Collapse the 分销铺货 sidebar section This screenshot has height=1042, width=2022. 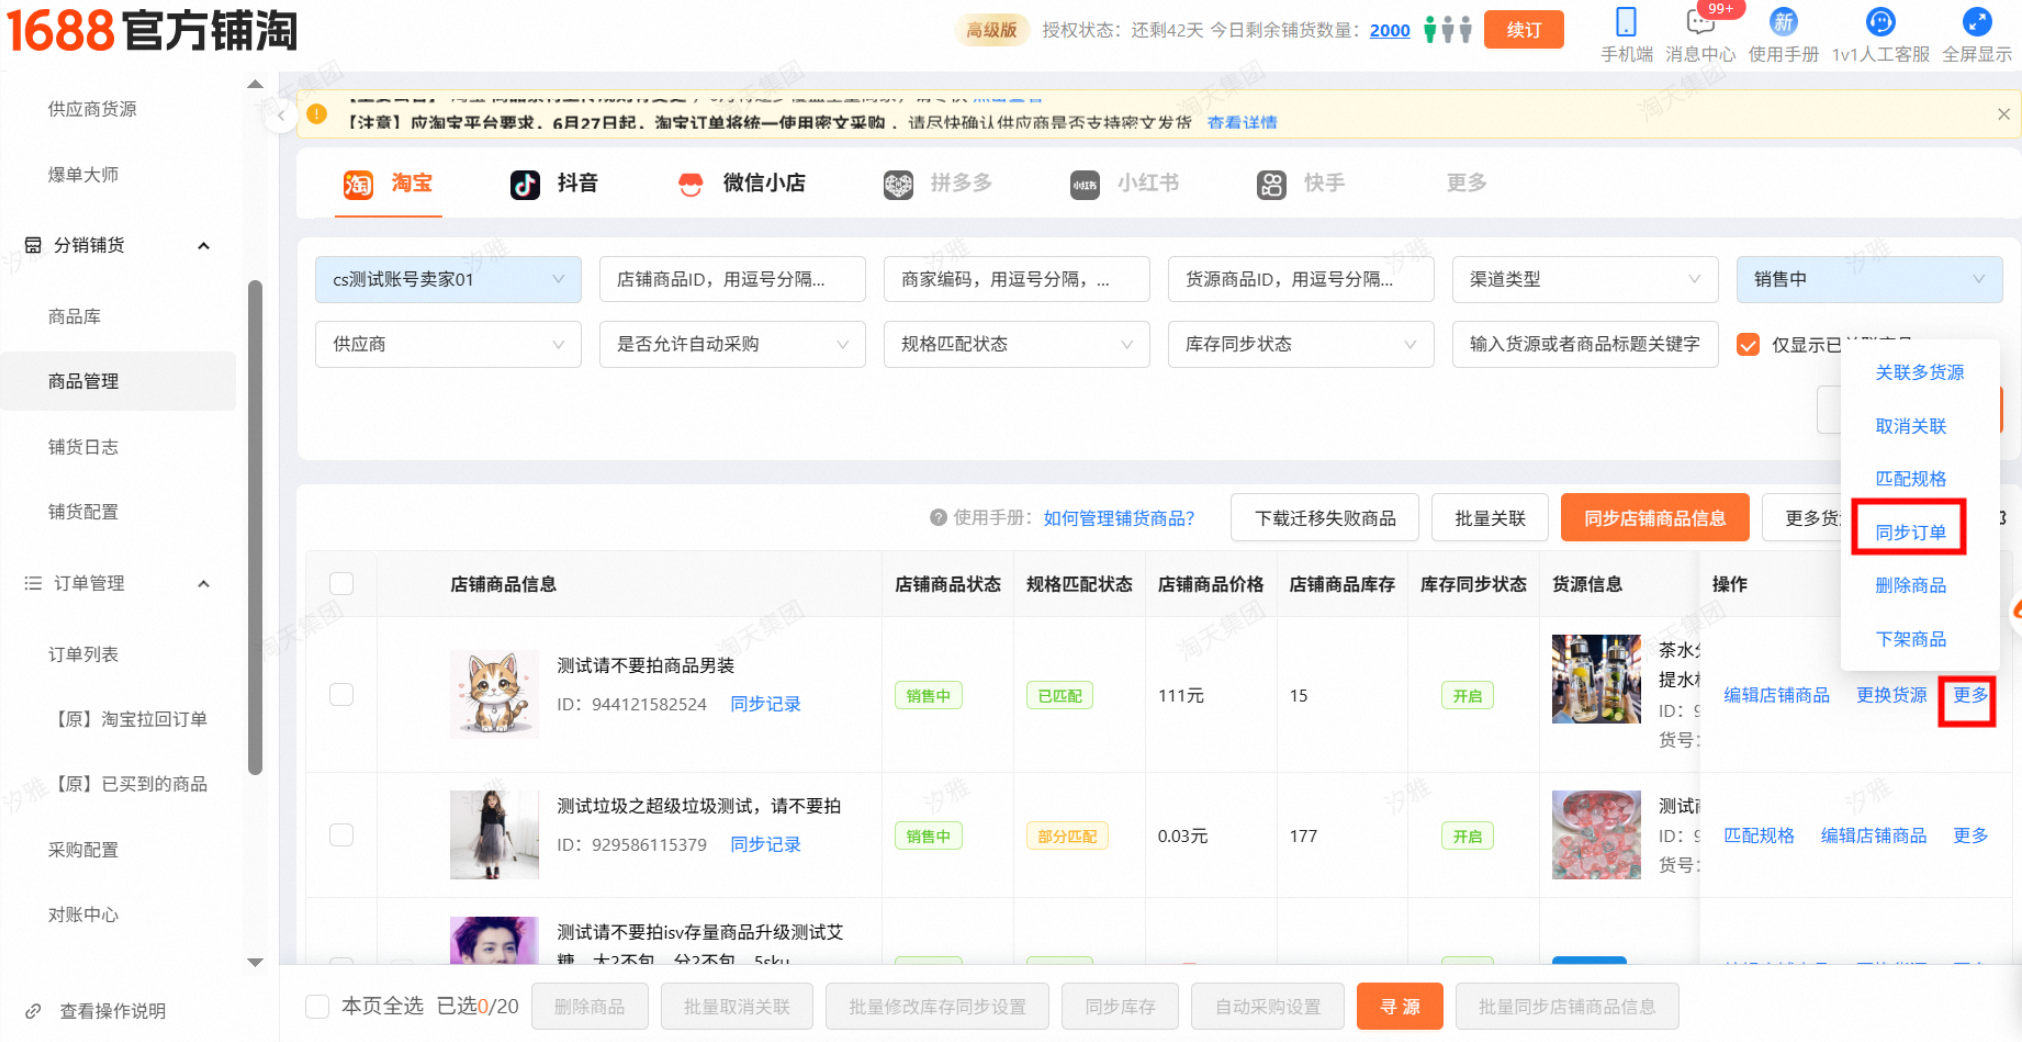[x=204, y=246]
